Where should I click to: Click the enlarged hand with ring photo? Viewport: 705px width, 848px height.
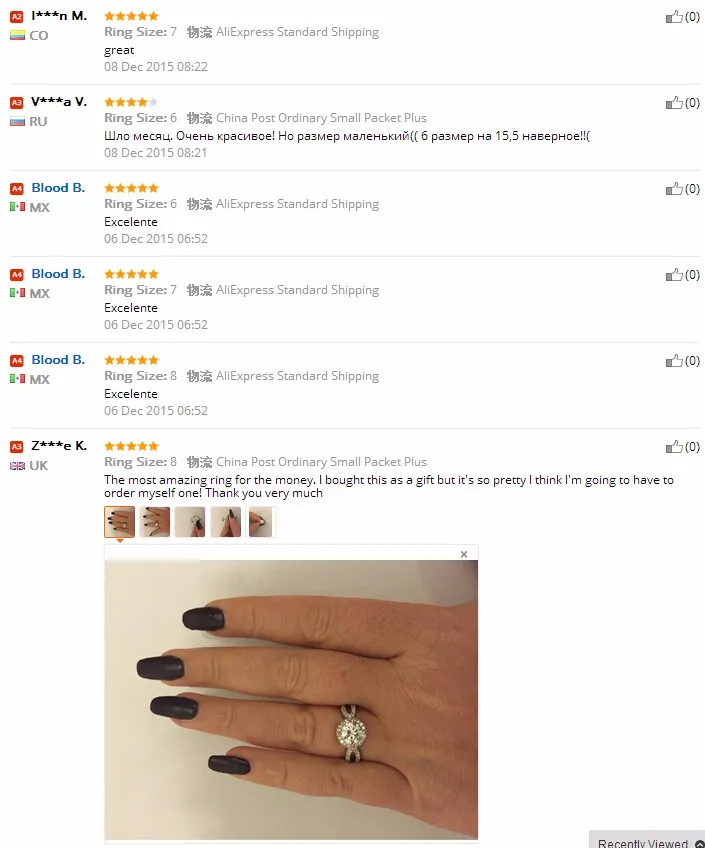pyautogui.click(x=291, y=700)
